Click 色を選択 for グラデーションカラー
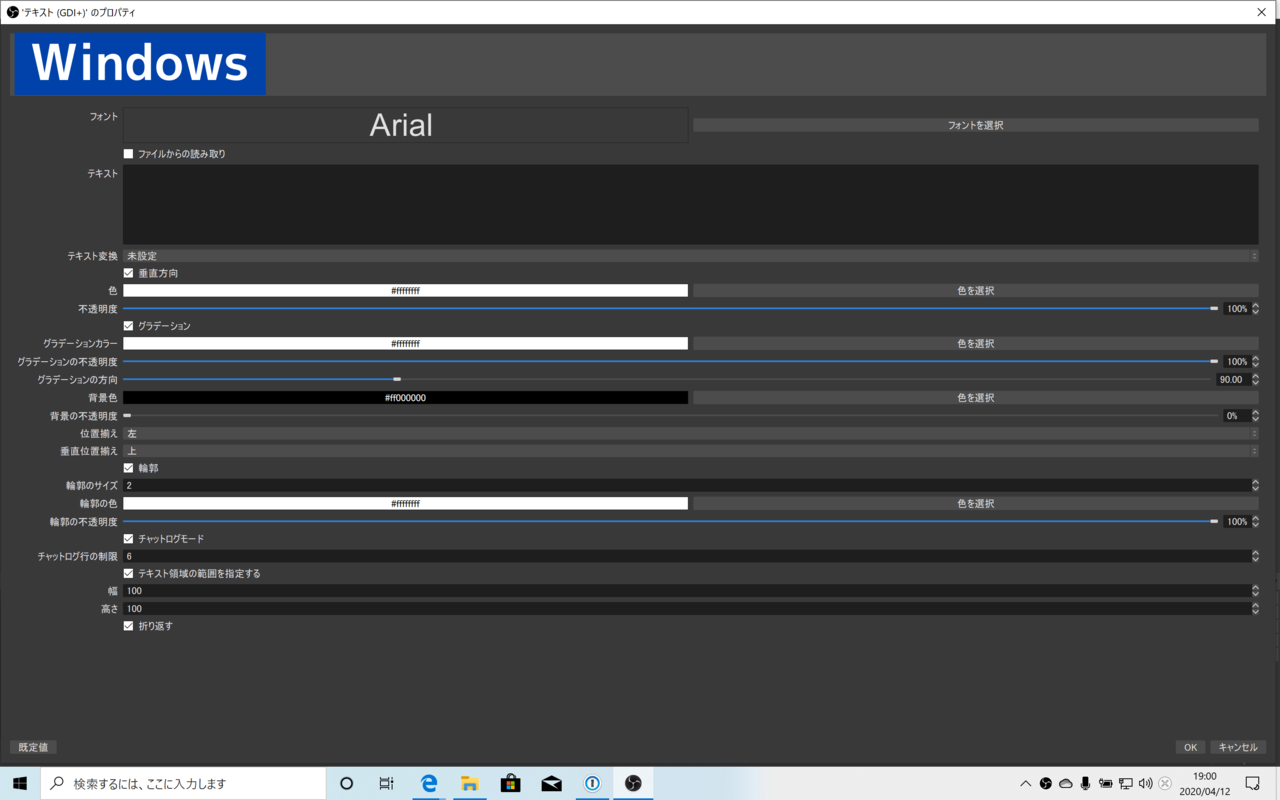Image resolution: width=1280 pixels, height=800 pixels. point(975,343)
